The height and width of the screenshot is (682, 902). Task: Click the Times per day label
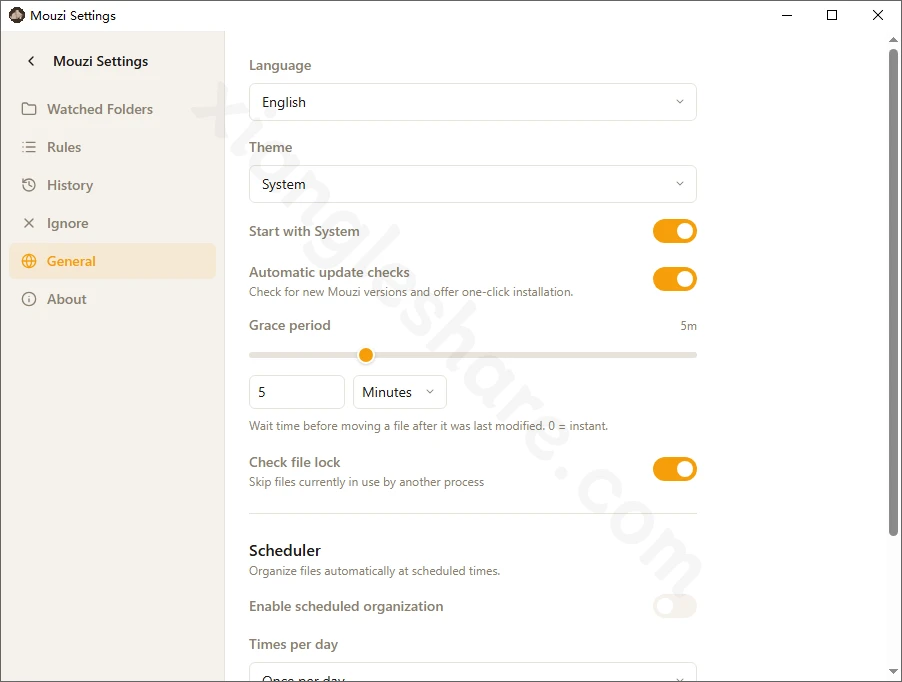[293, 644]
